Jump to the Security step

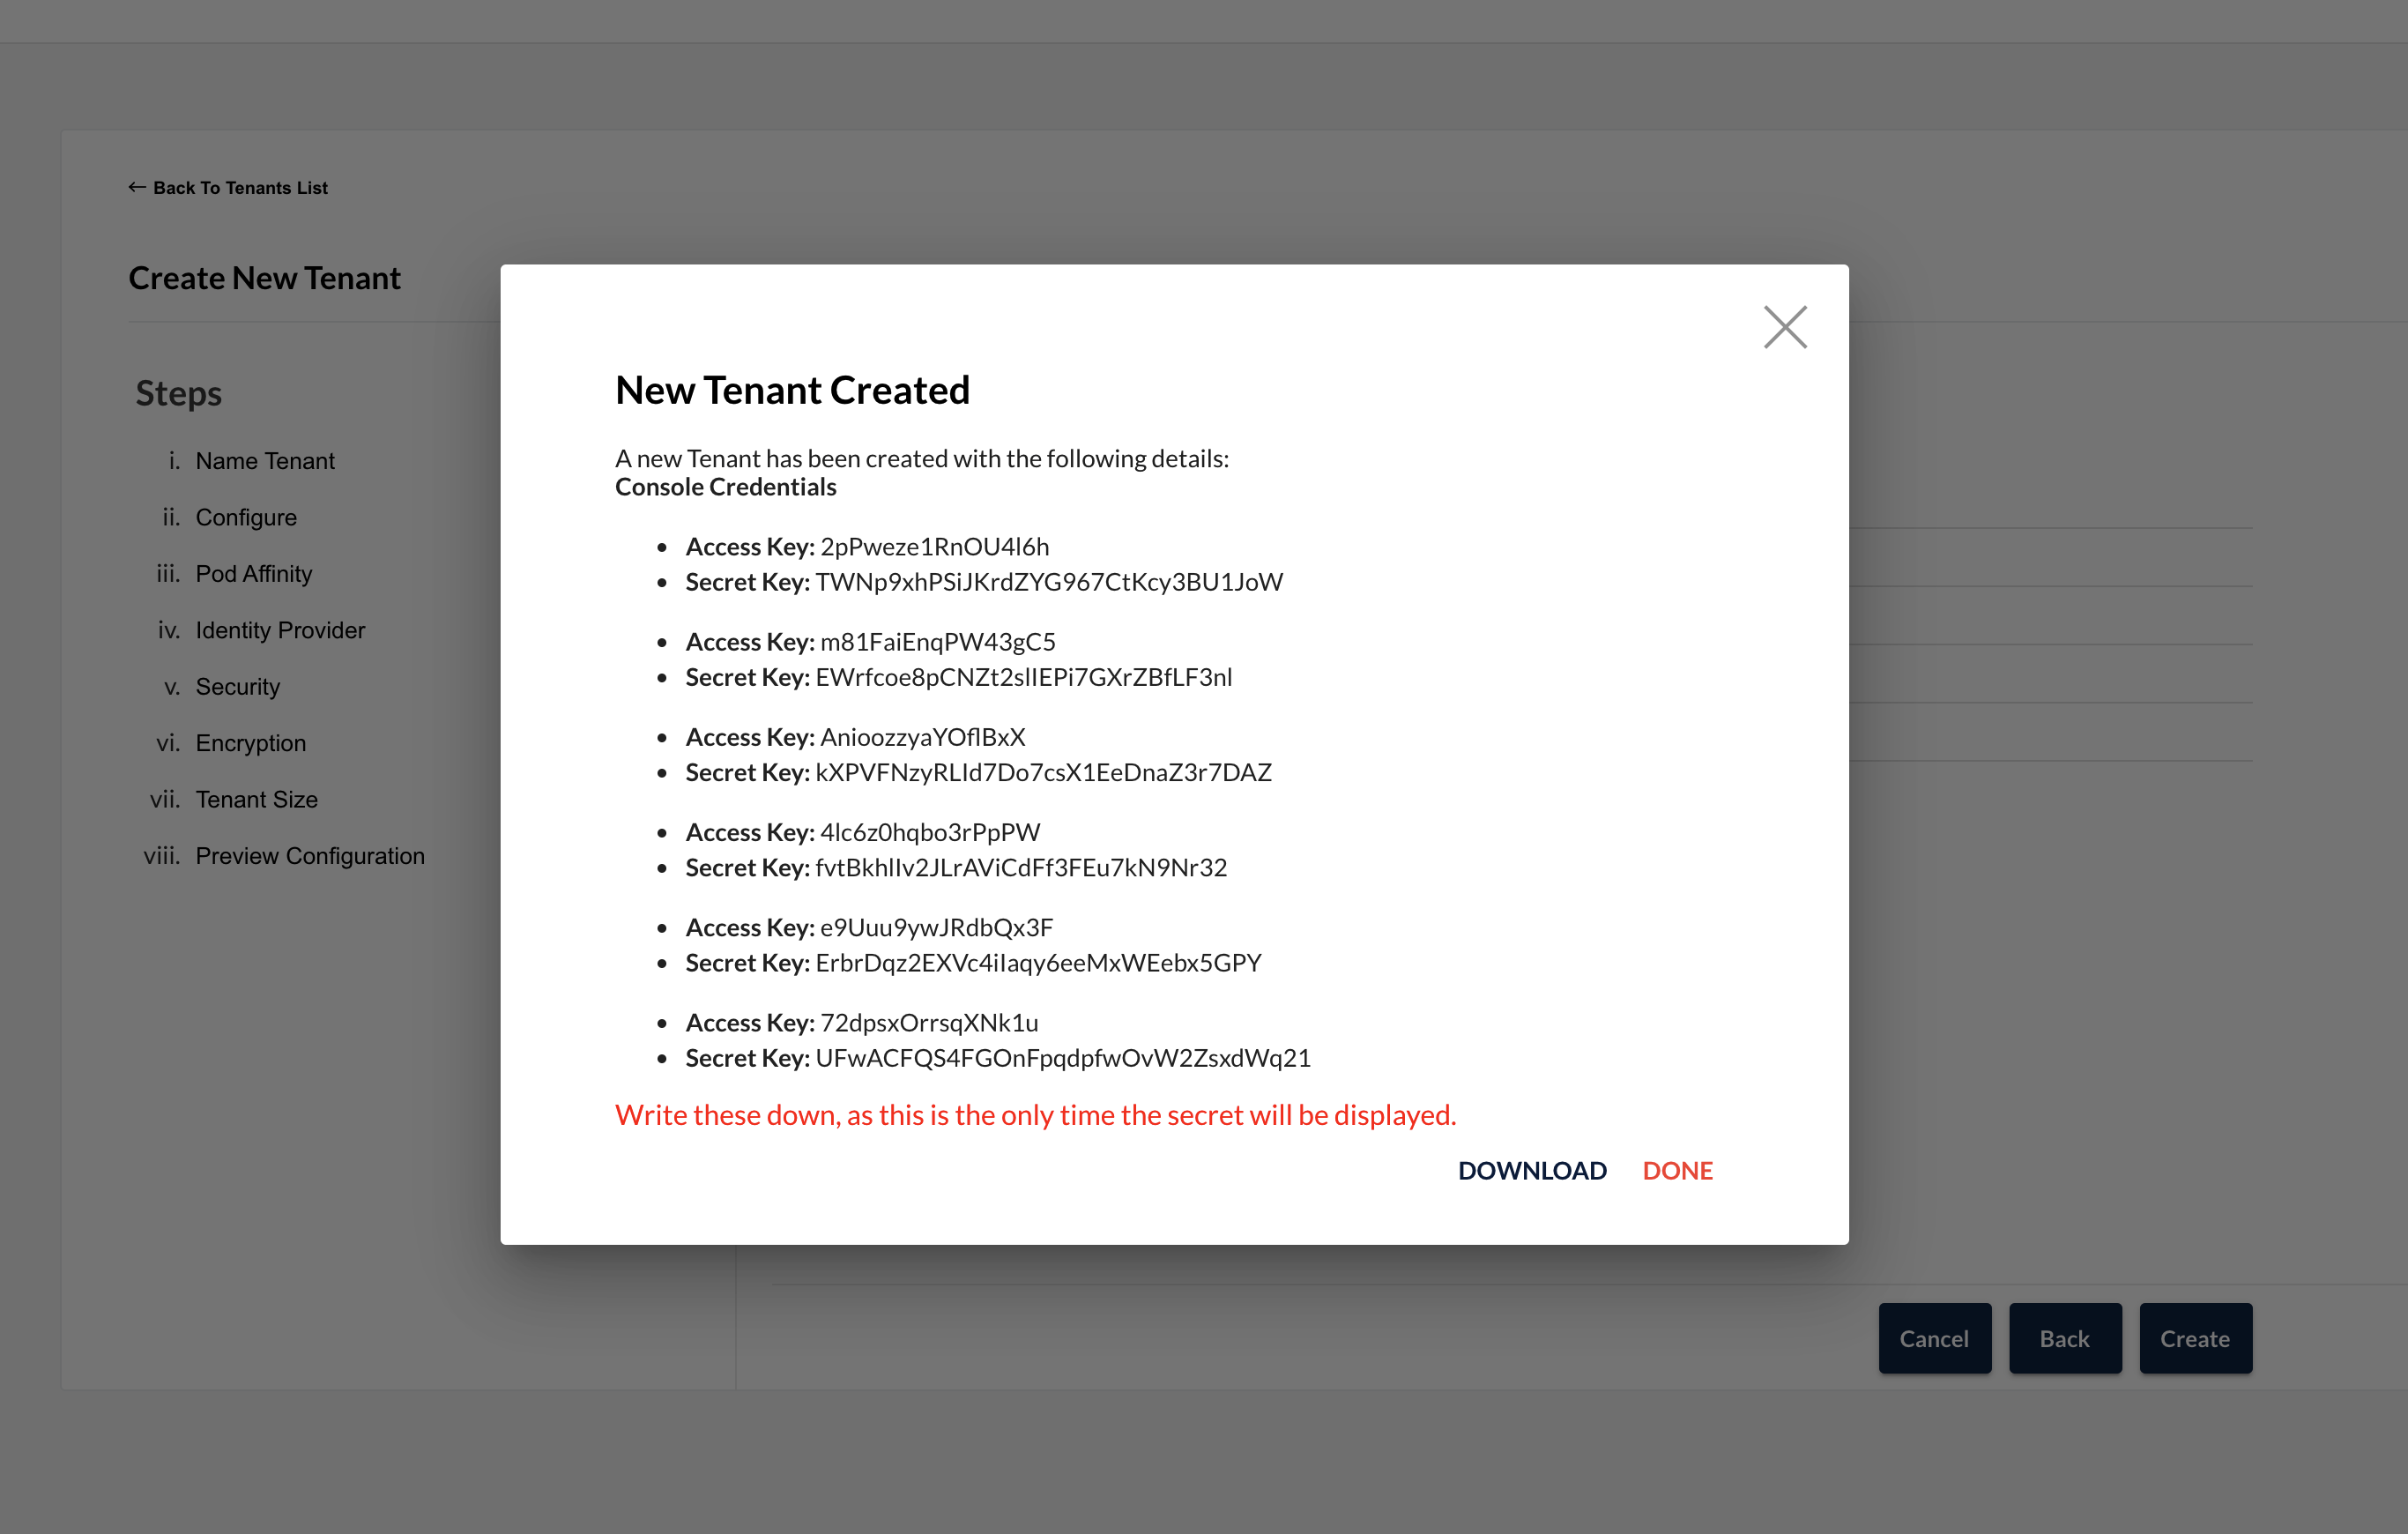pos(237,687)
